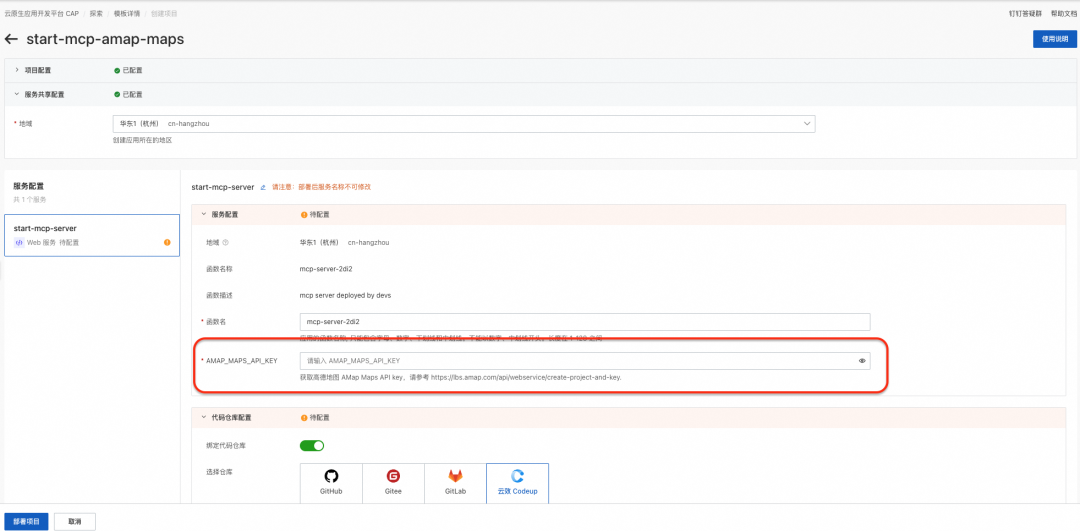1080x531 pixels.
Task: Show the AMAP_MAPS_API_KEY value with eye icon
Action: [862, 361]
